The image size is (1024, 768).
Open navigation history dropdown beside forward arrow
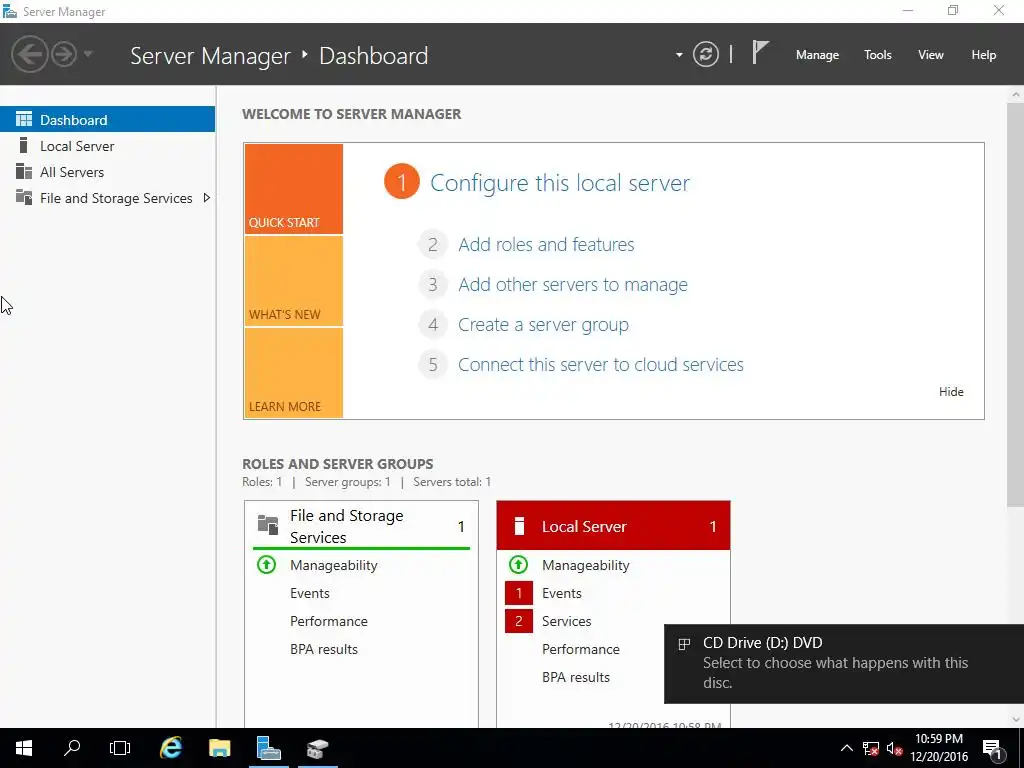88,54
